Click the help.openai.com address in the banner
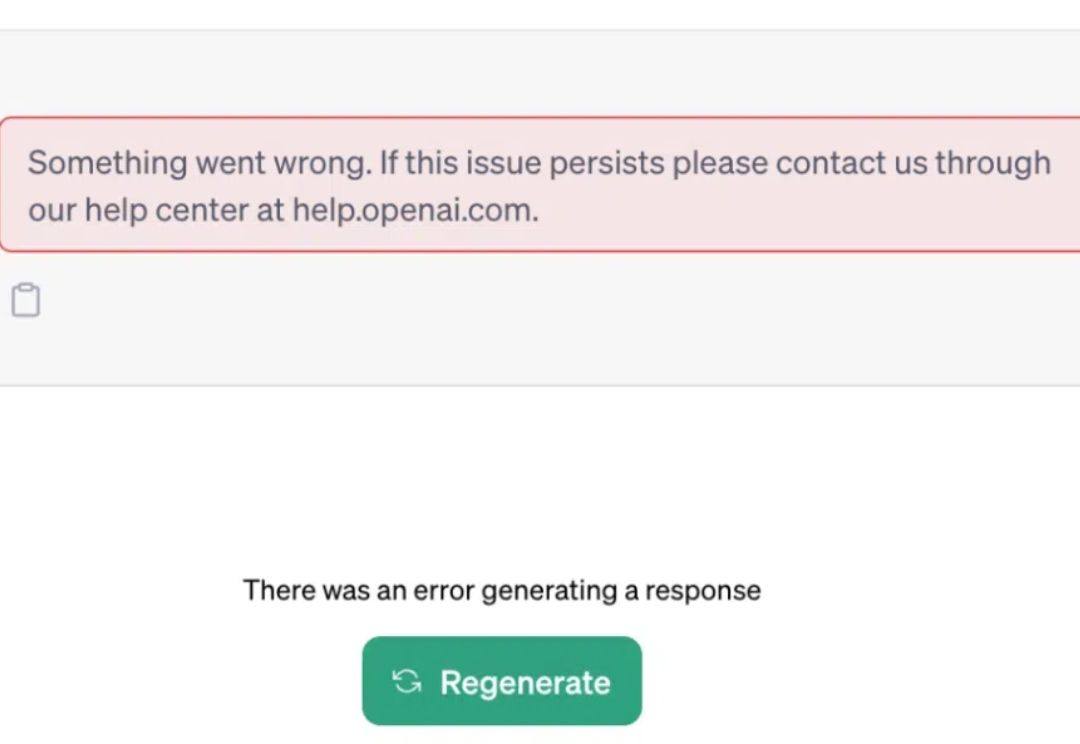This screenshot has width=1080, height=744. (x=415, y=209)
